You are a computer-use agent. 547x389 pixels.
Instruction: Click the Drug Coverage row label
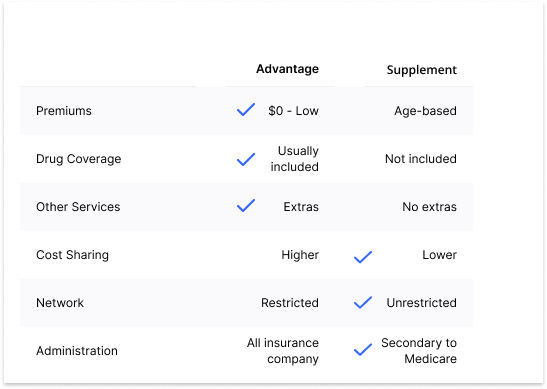click(x=79, y=159)
